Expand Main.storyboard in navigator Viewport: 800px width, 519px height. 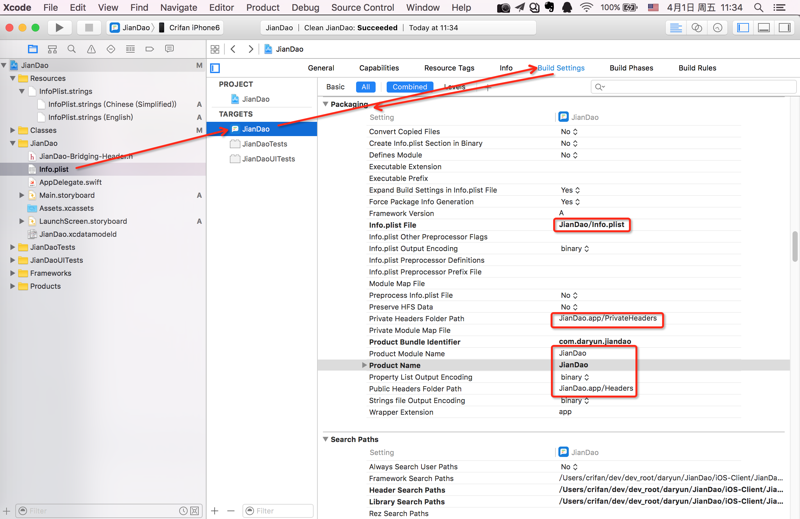pyautogui.click(x=21, y=195)
